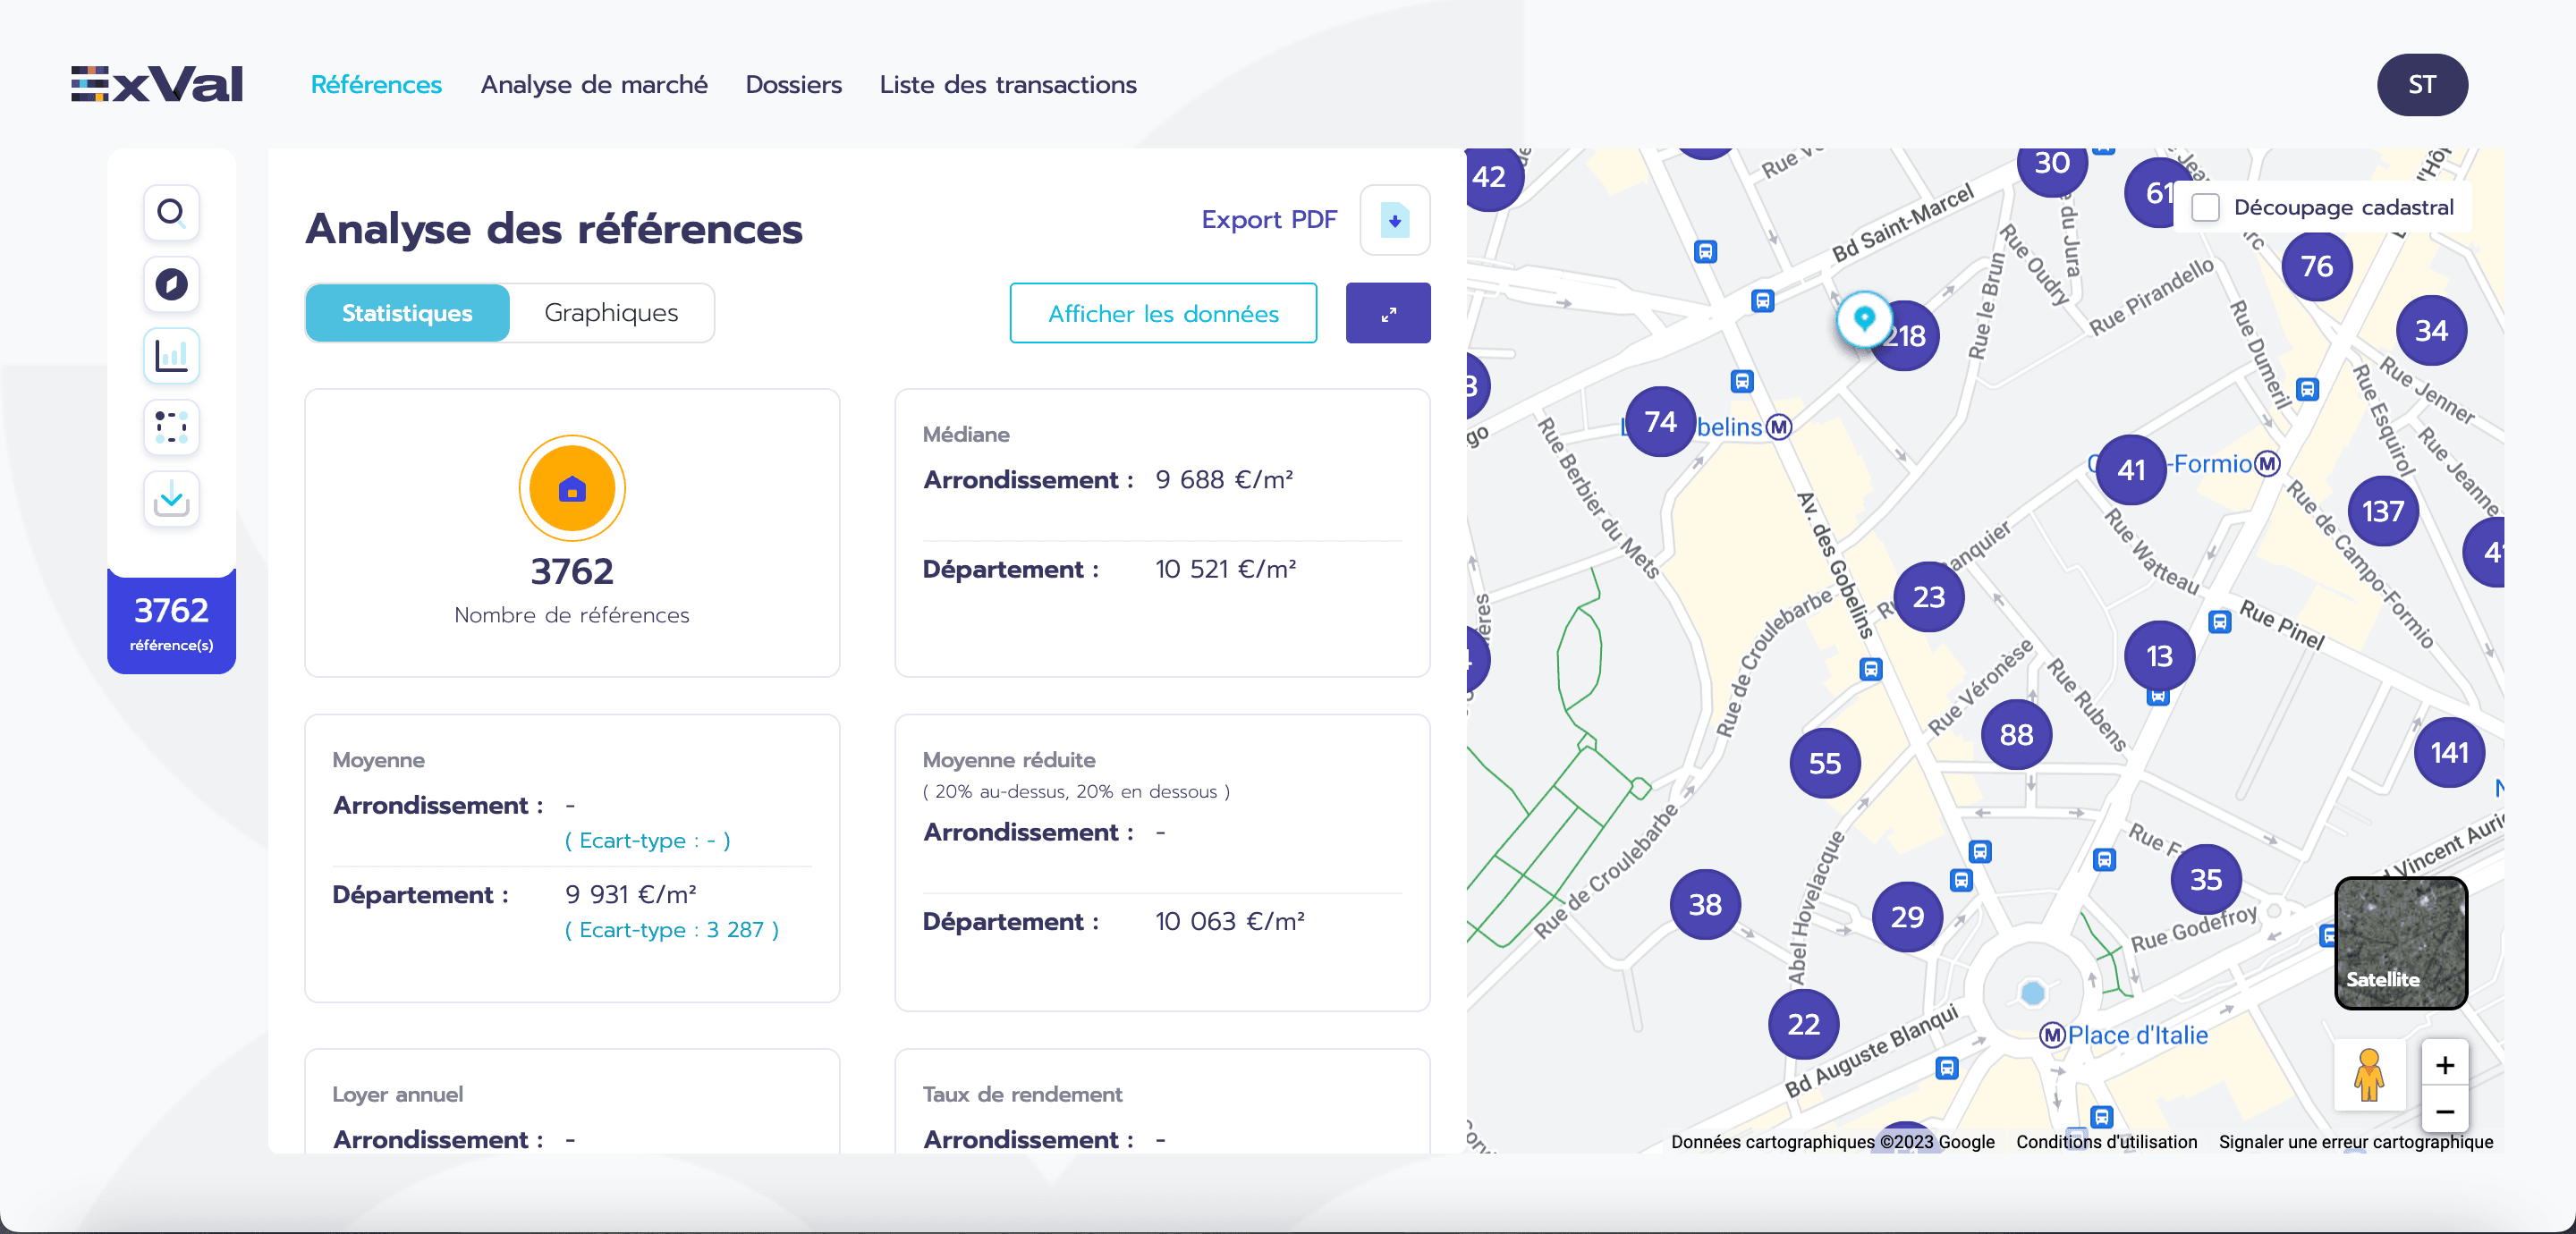Zoom in the map with plus
2576x1234 pixels.
click(2444, 1066)
